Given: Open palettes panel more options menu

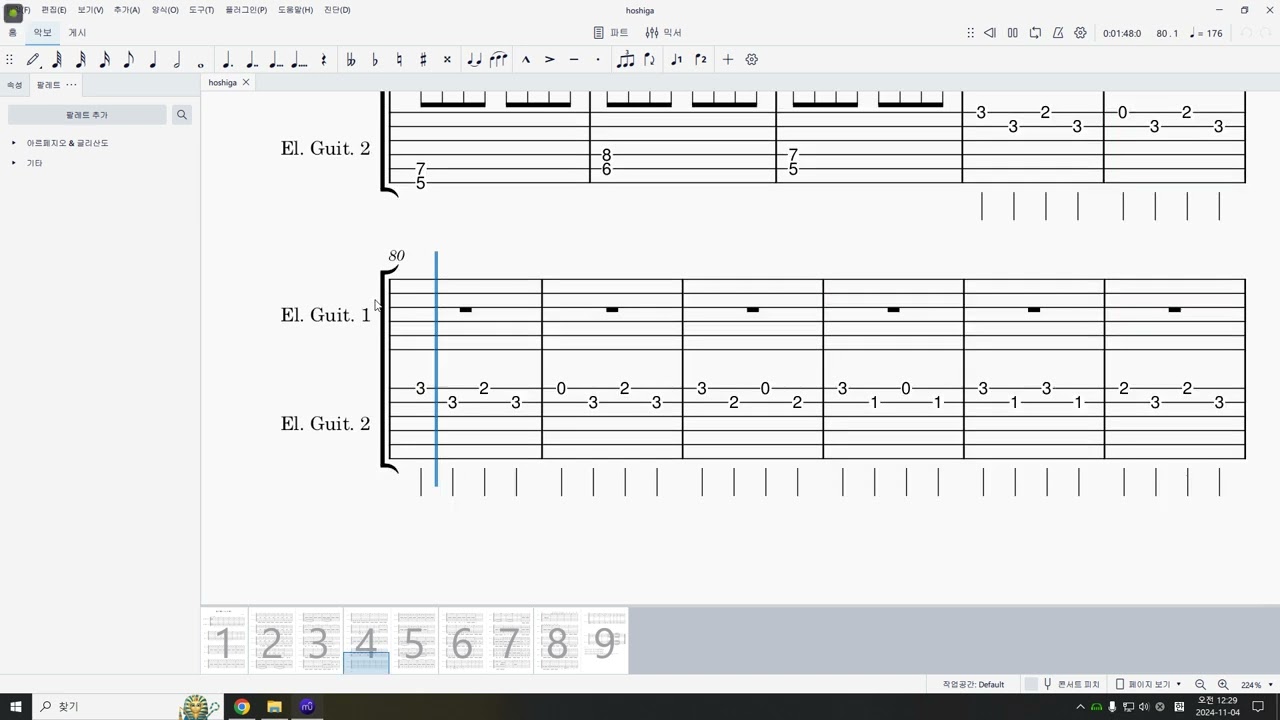Looking at the screenshot, I should pyautogui.click(x=71, y=85).
